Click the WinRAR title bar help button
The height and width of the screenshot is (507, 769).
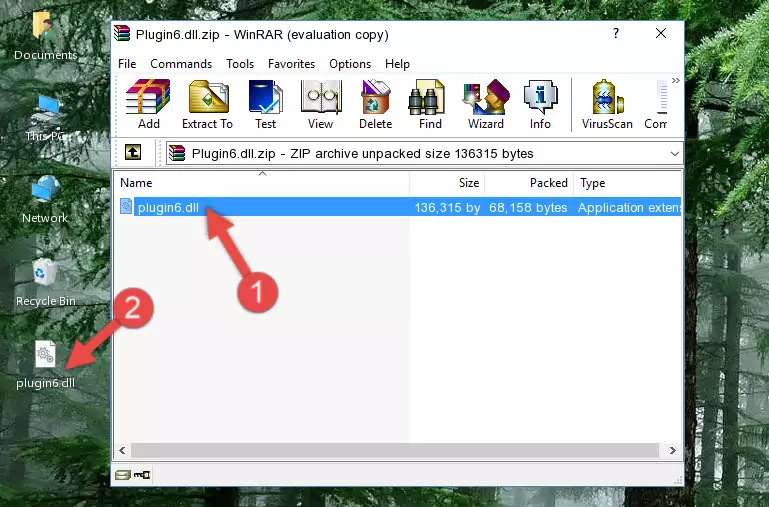pos(615,33)
